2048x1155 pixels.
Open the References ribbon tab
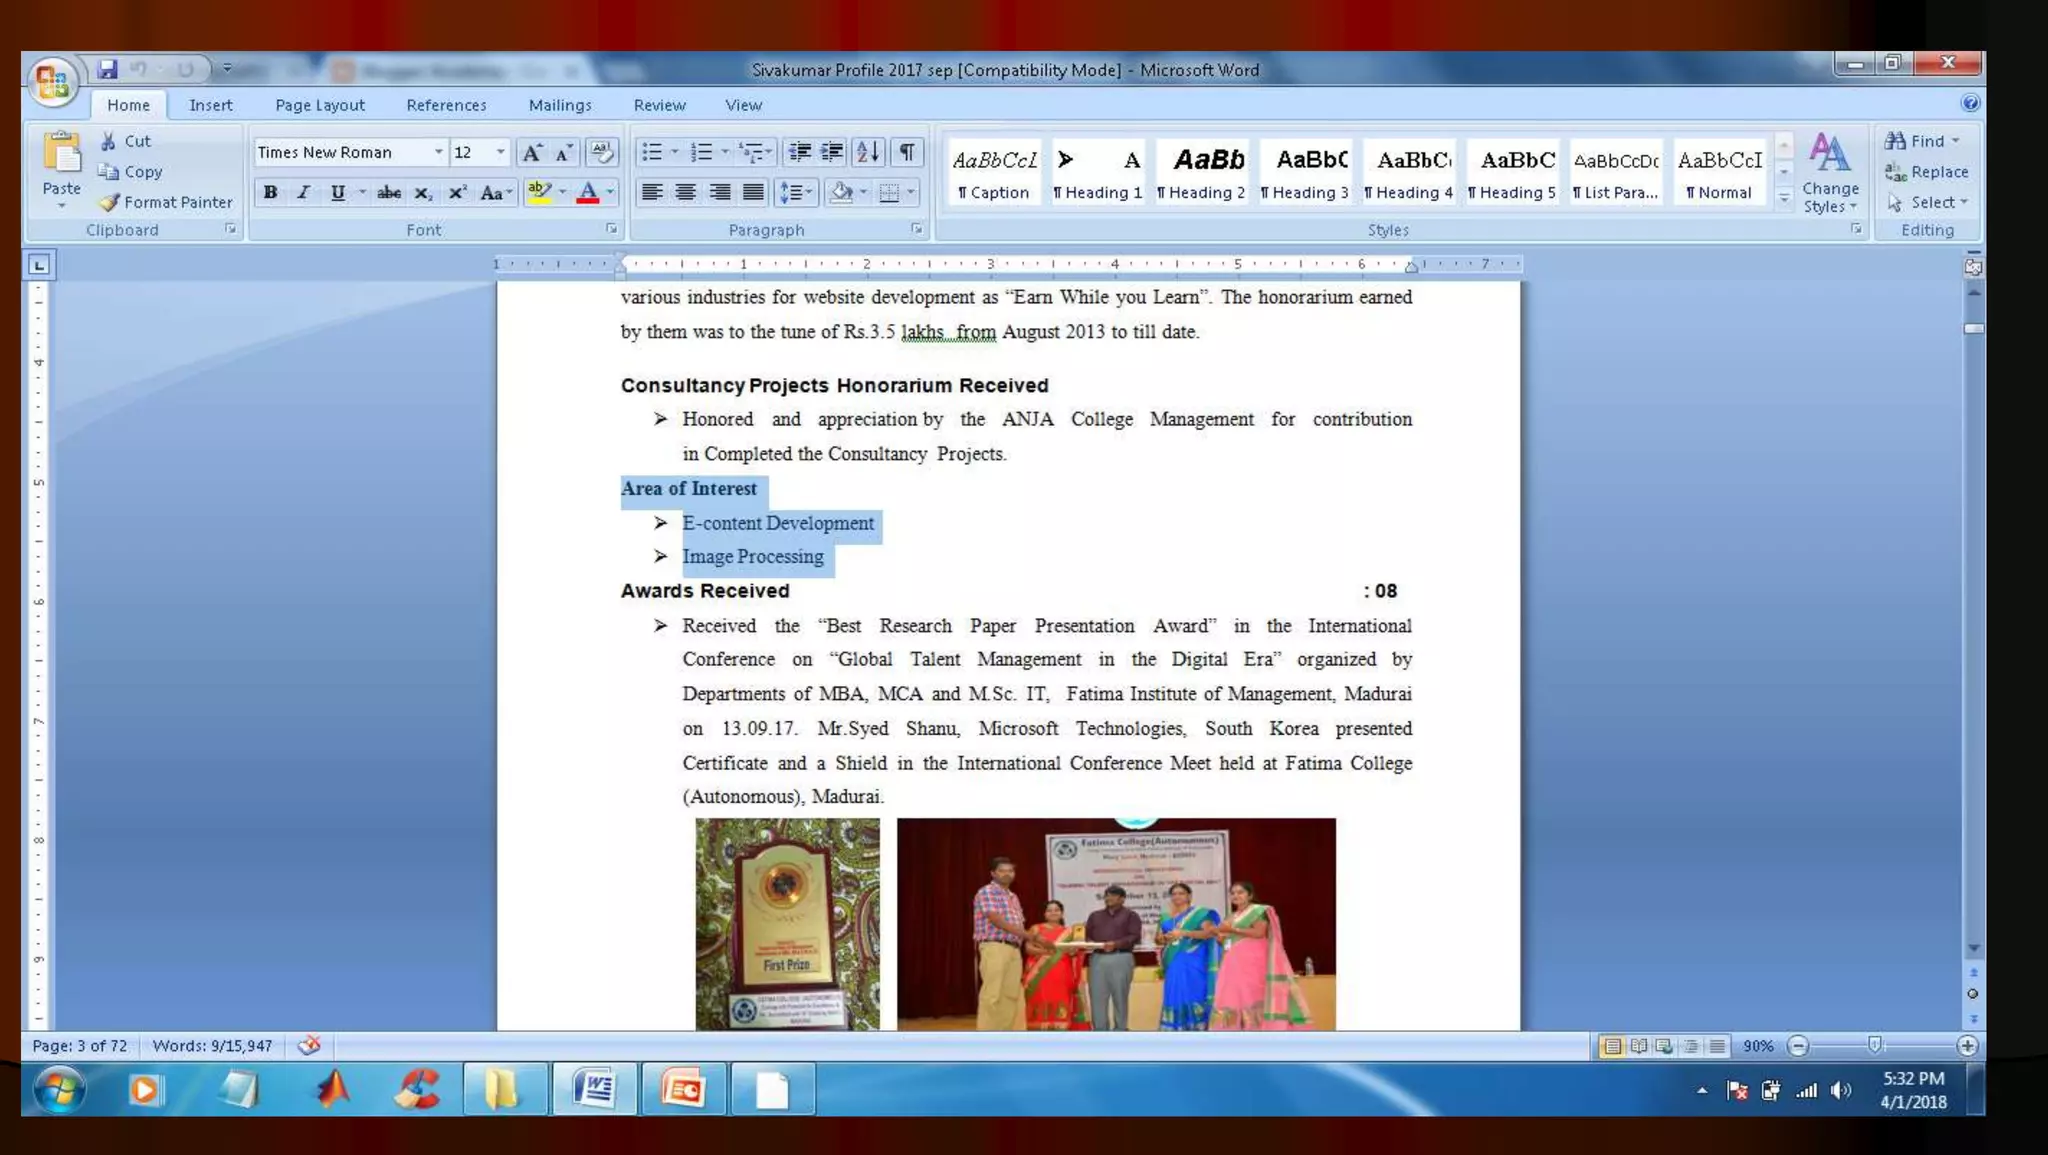pyautogui.click(x=446, y=105)
